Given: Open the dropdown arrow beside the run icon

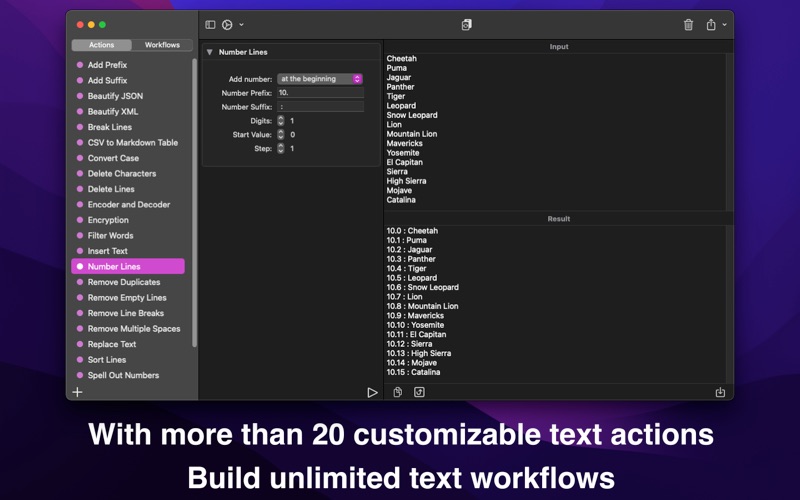Looking at the screenshot, I should coord(241,24).
